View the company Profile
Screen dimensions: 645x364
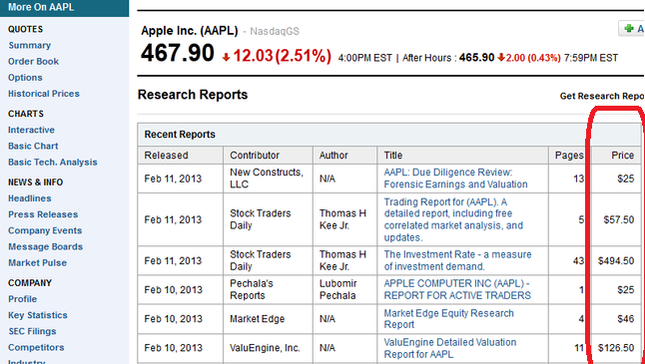pos(23,299)
